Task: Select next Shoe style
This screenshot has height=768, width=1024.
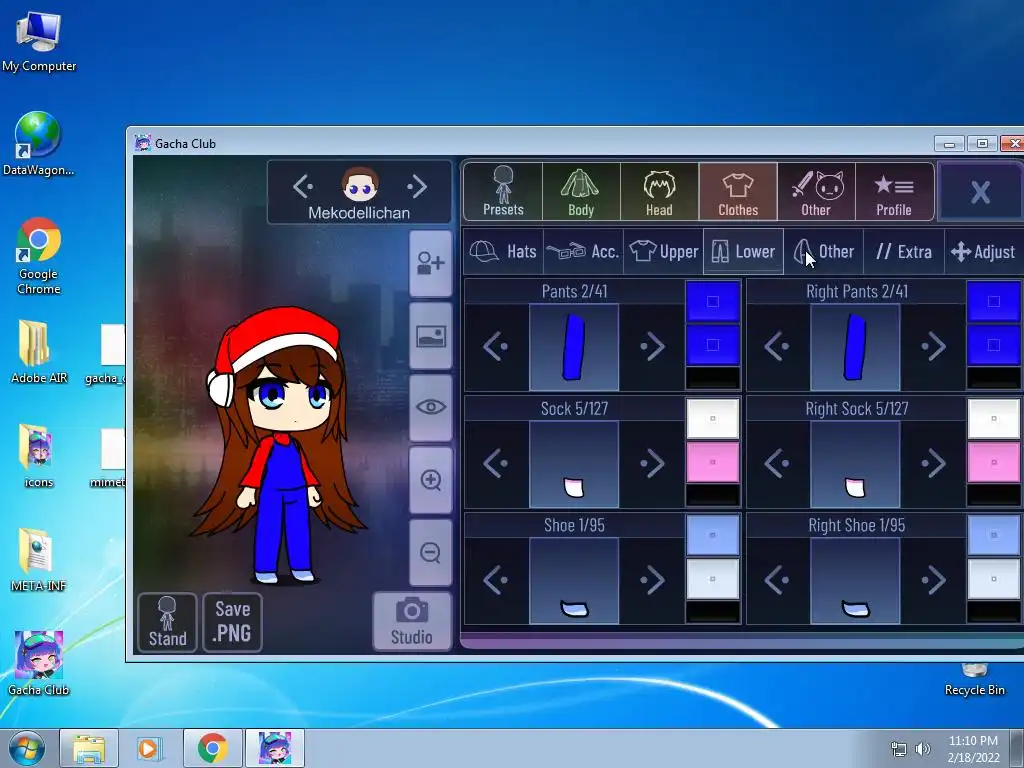Action: [652, 580]
